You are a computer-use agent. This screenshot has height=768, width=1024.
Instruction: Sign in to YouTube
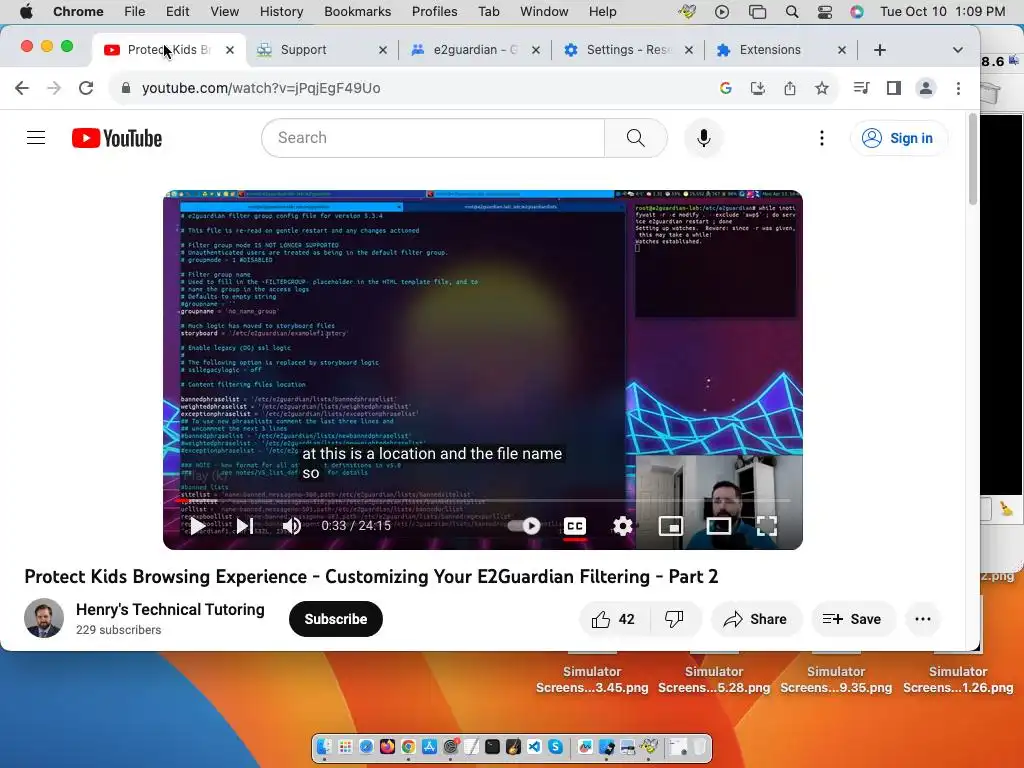tap(898, 138)
